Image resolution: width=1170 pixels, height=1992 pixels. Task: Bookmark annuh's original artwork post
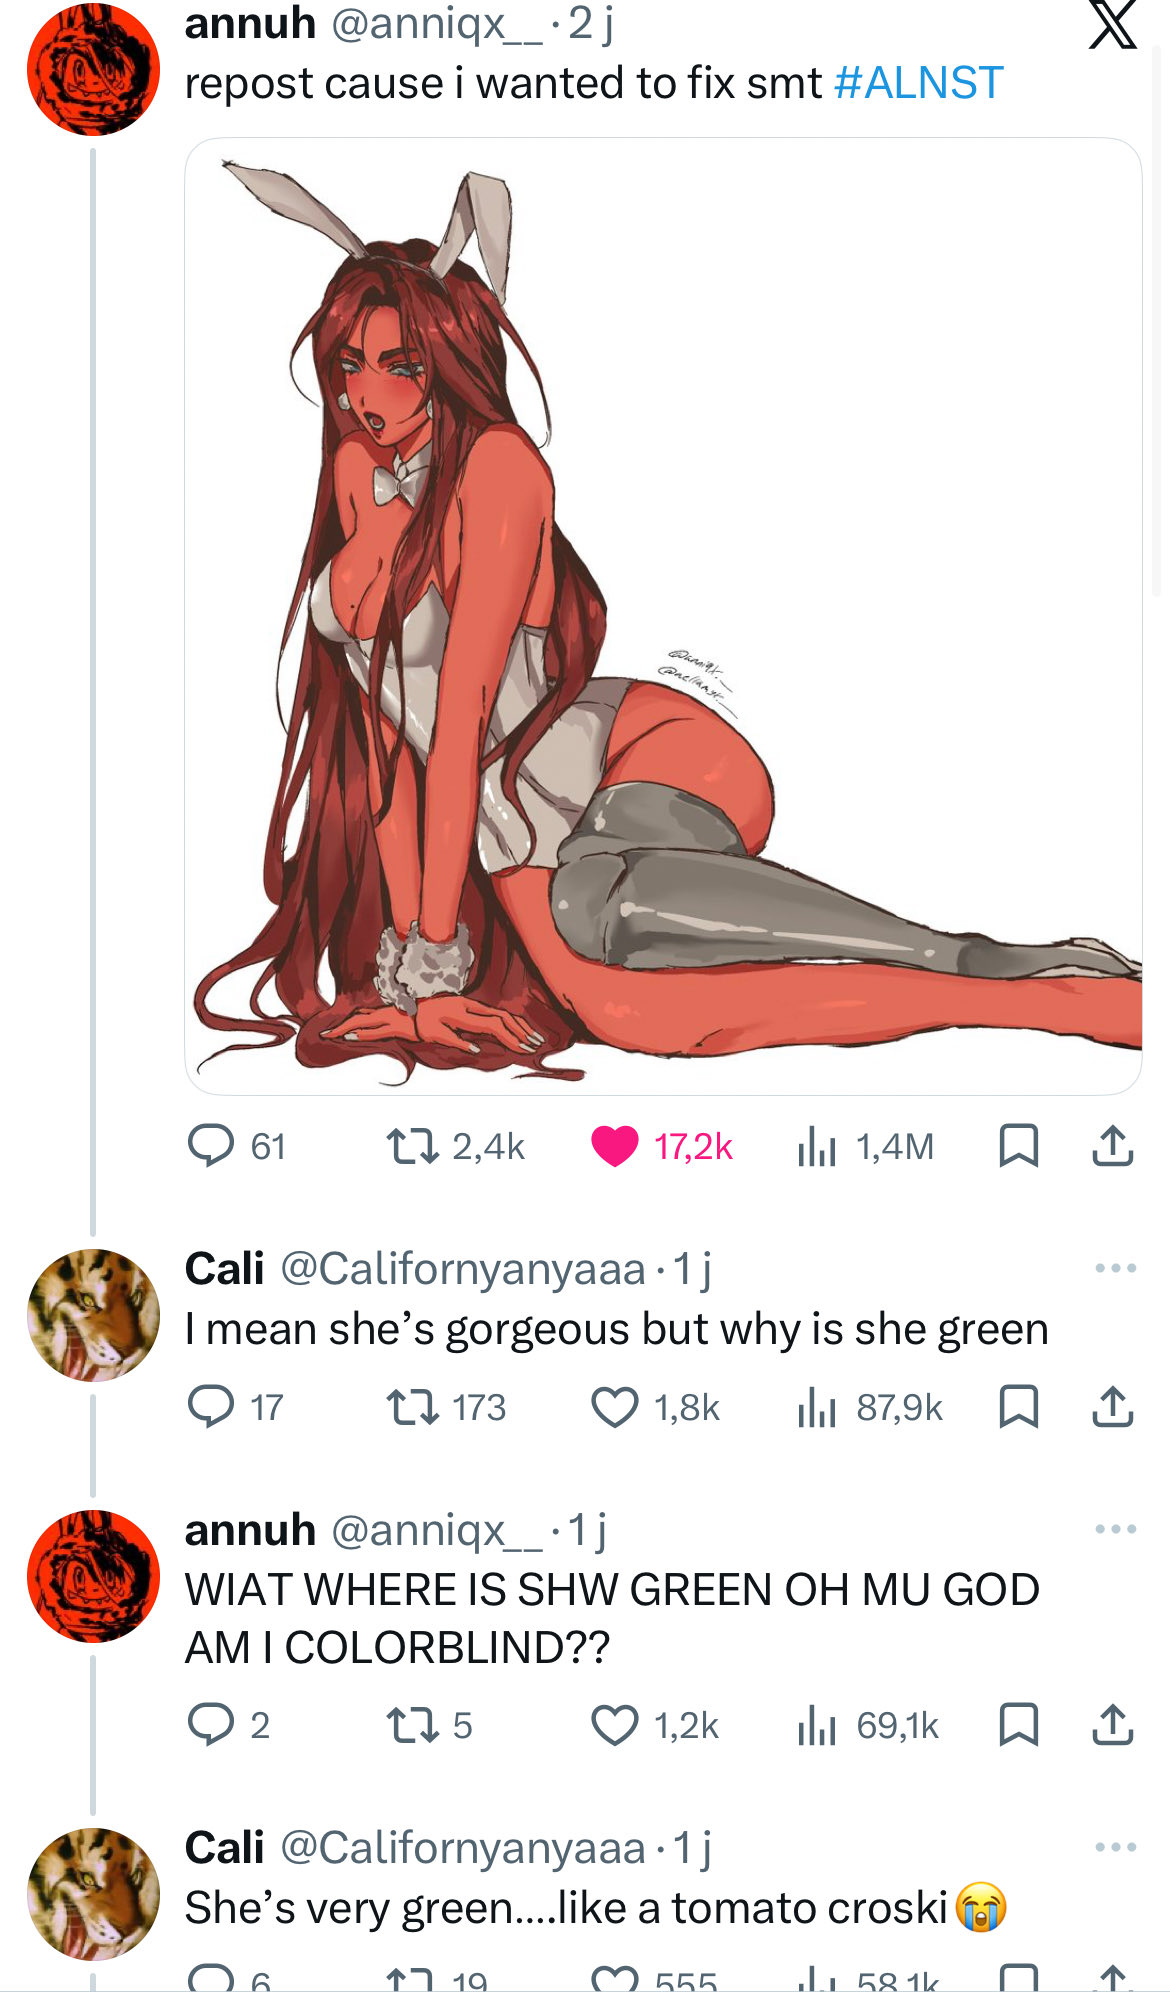click(x=1018, y=1146)
